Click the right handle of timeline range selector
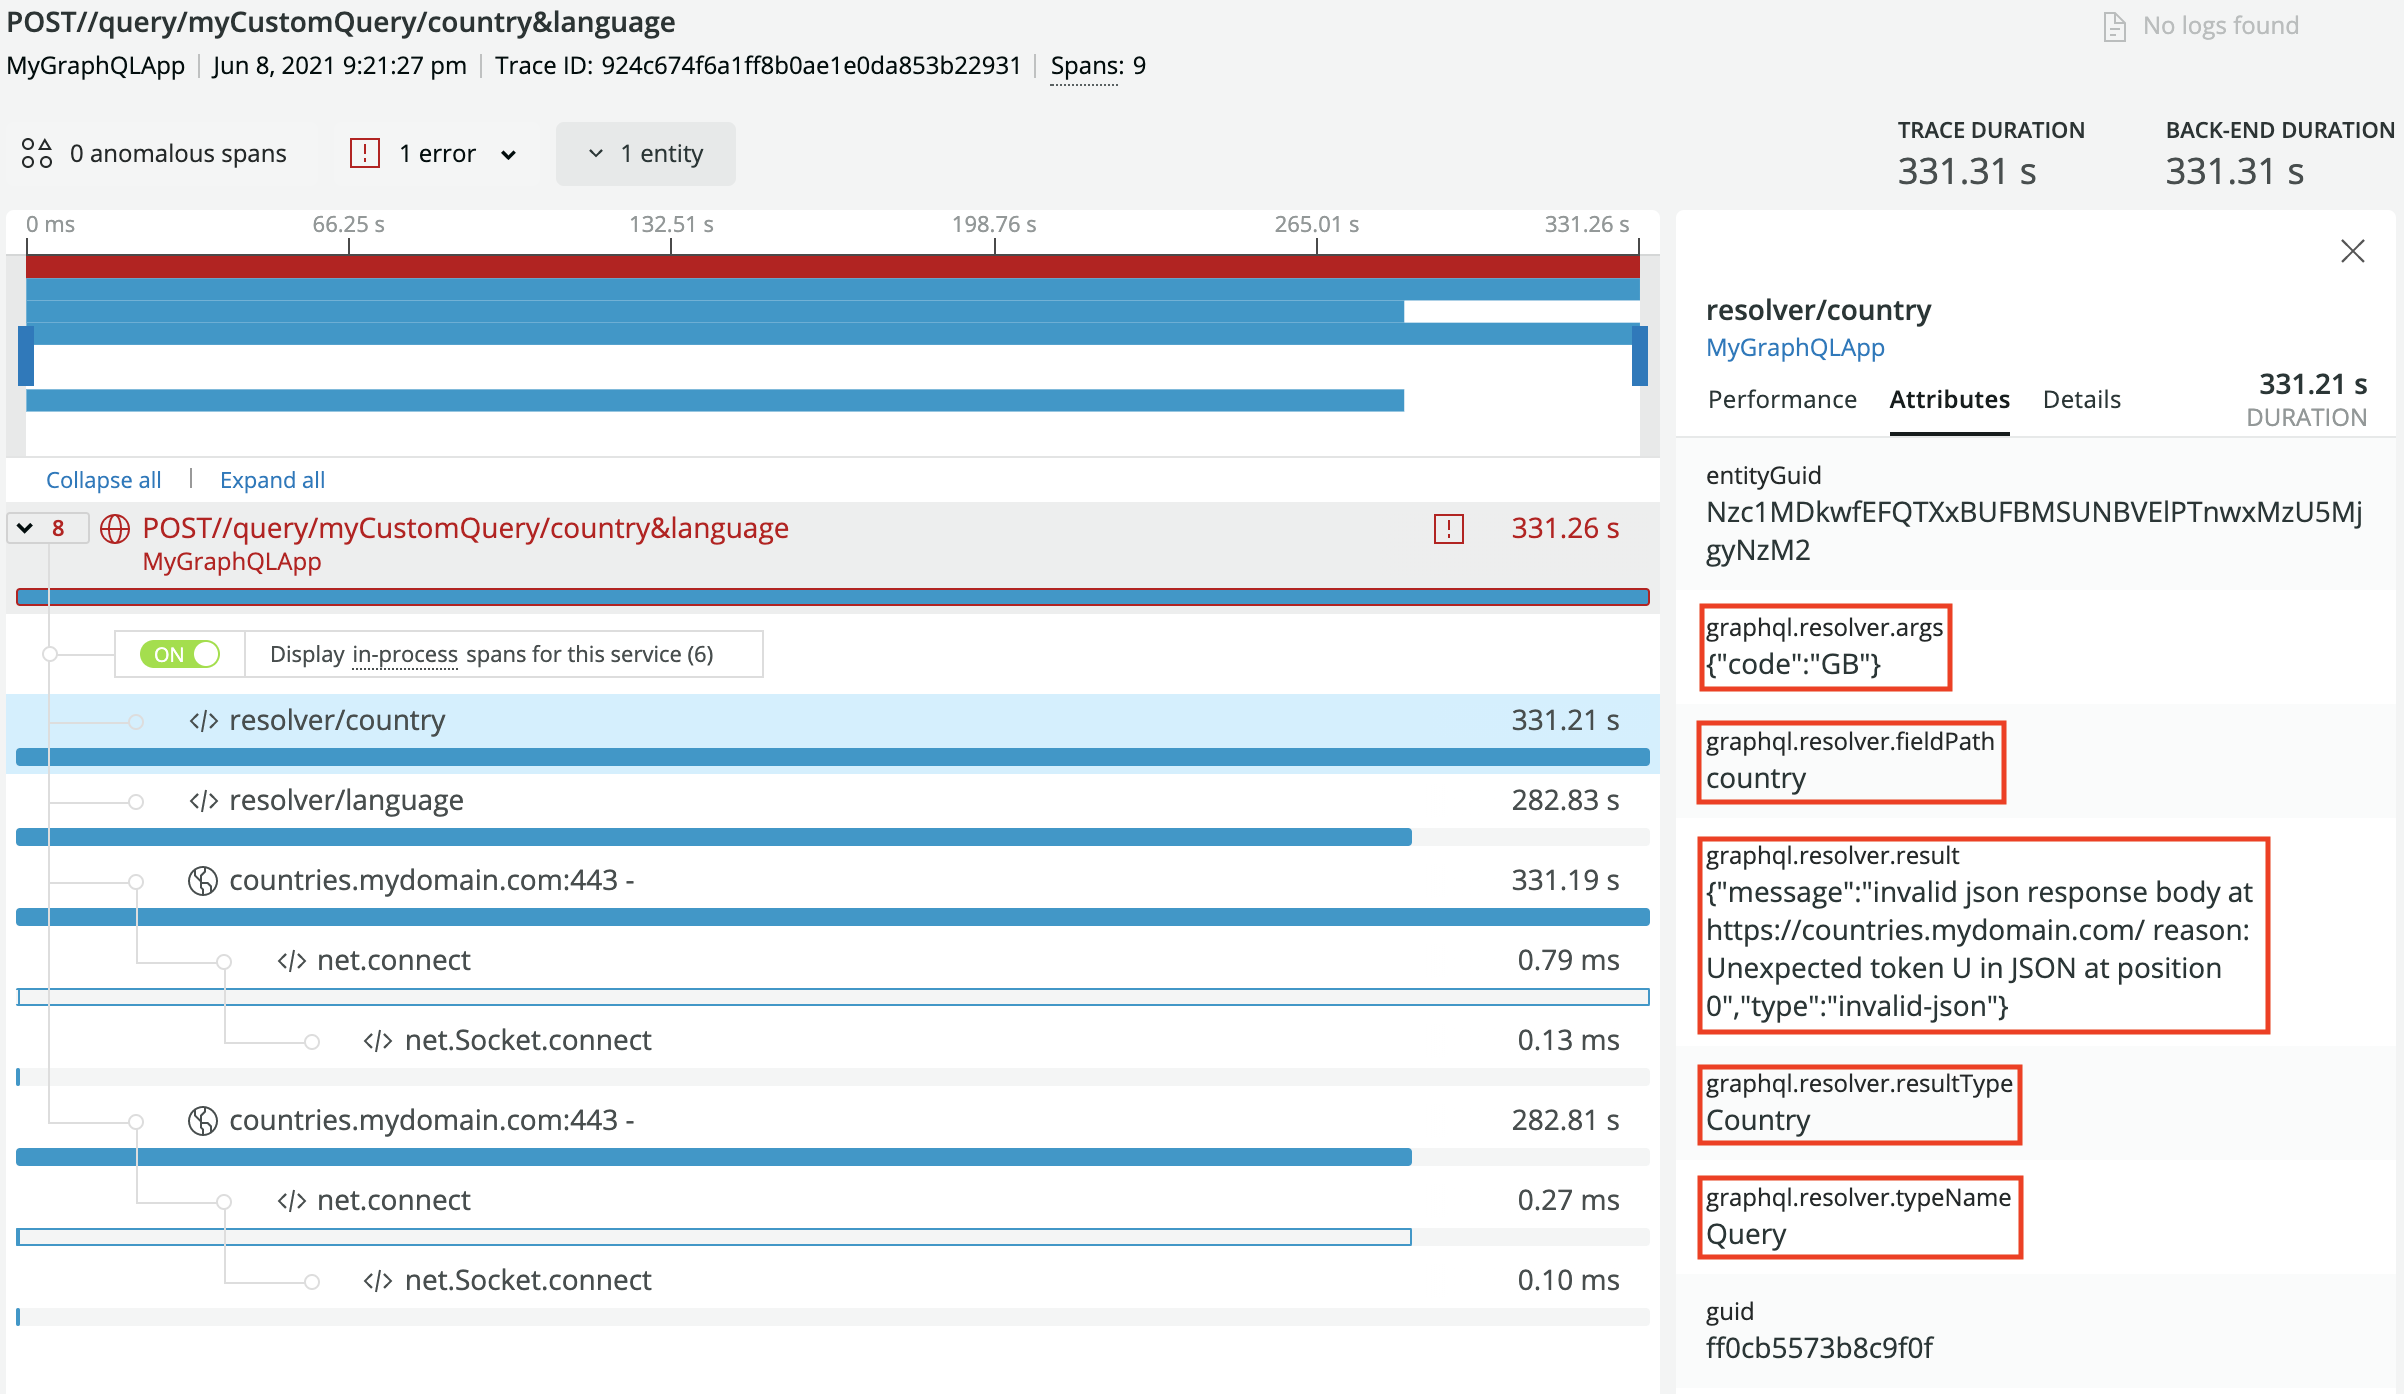Image resolution: width=2404 pixels, height=1394 pixels. (x=1639, y=356)
